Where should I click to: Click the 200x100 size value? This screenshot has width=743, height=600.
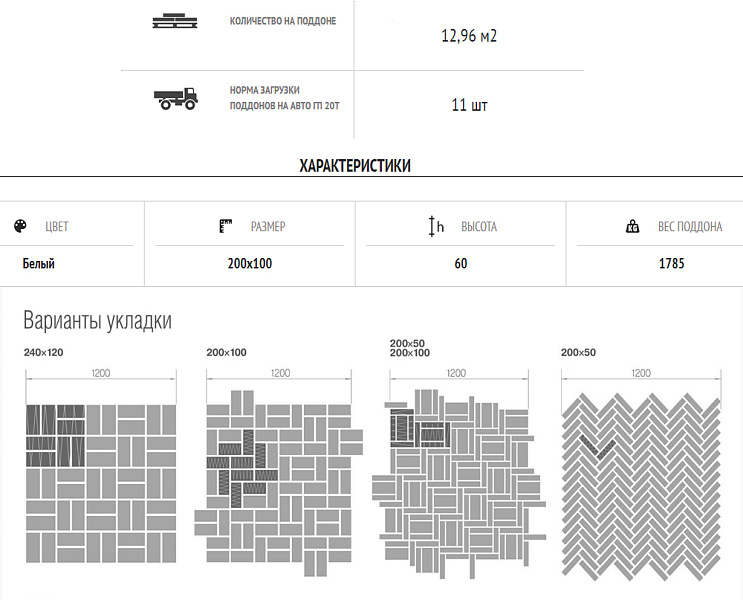[249, 264]
